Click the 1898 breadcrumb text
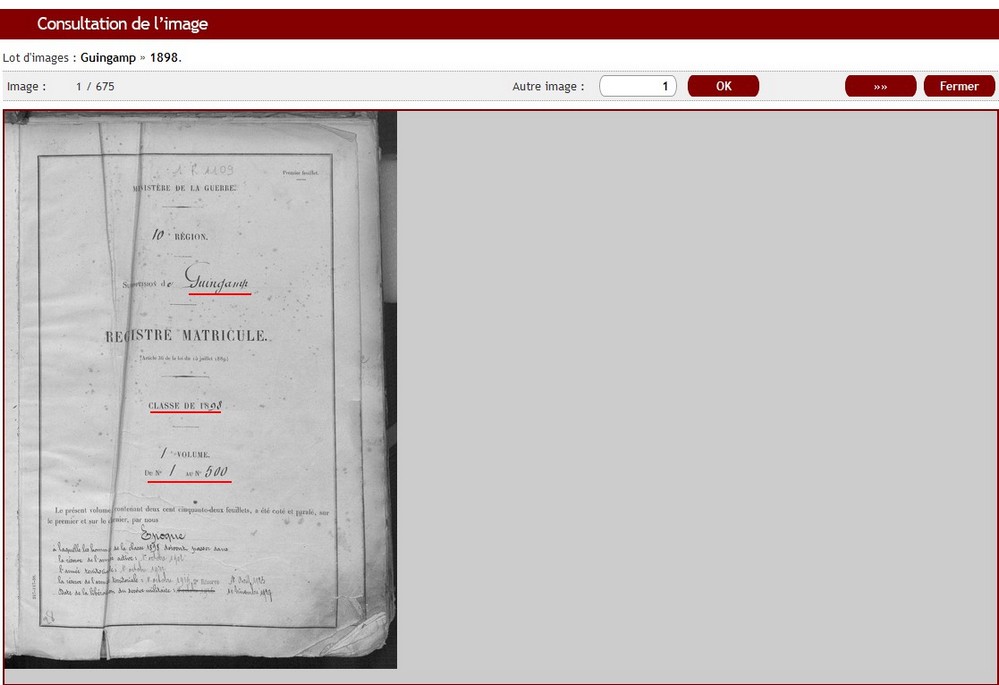The image size is (999, 685). [164, 58]
